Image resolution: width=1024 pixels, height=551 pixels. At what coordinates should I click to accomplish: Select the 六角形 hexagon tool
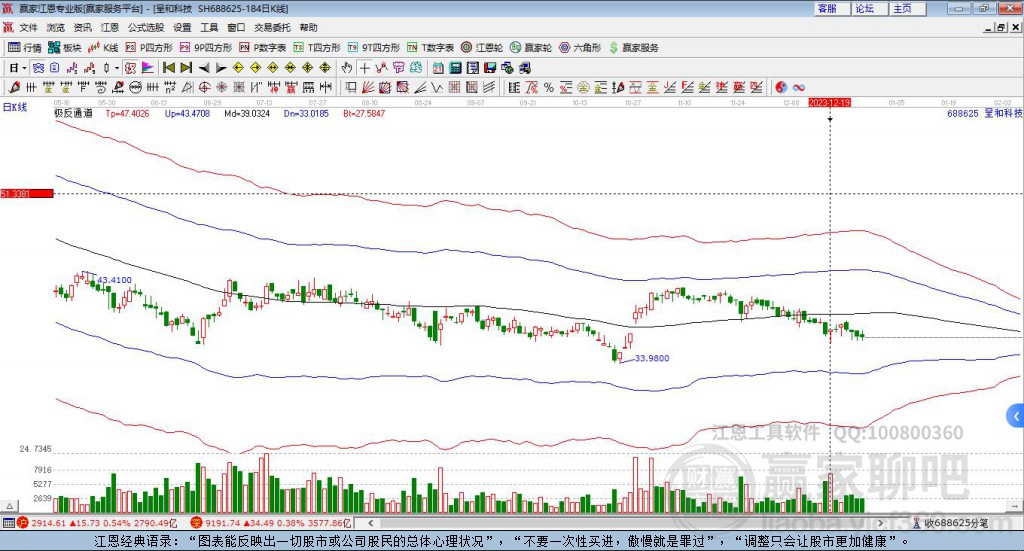[x=580, y=48]
